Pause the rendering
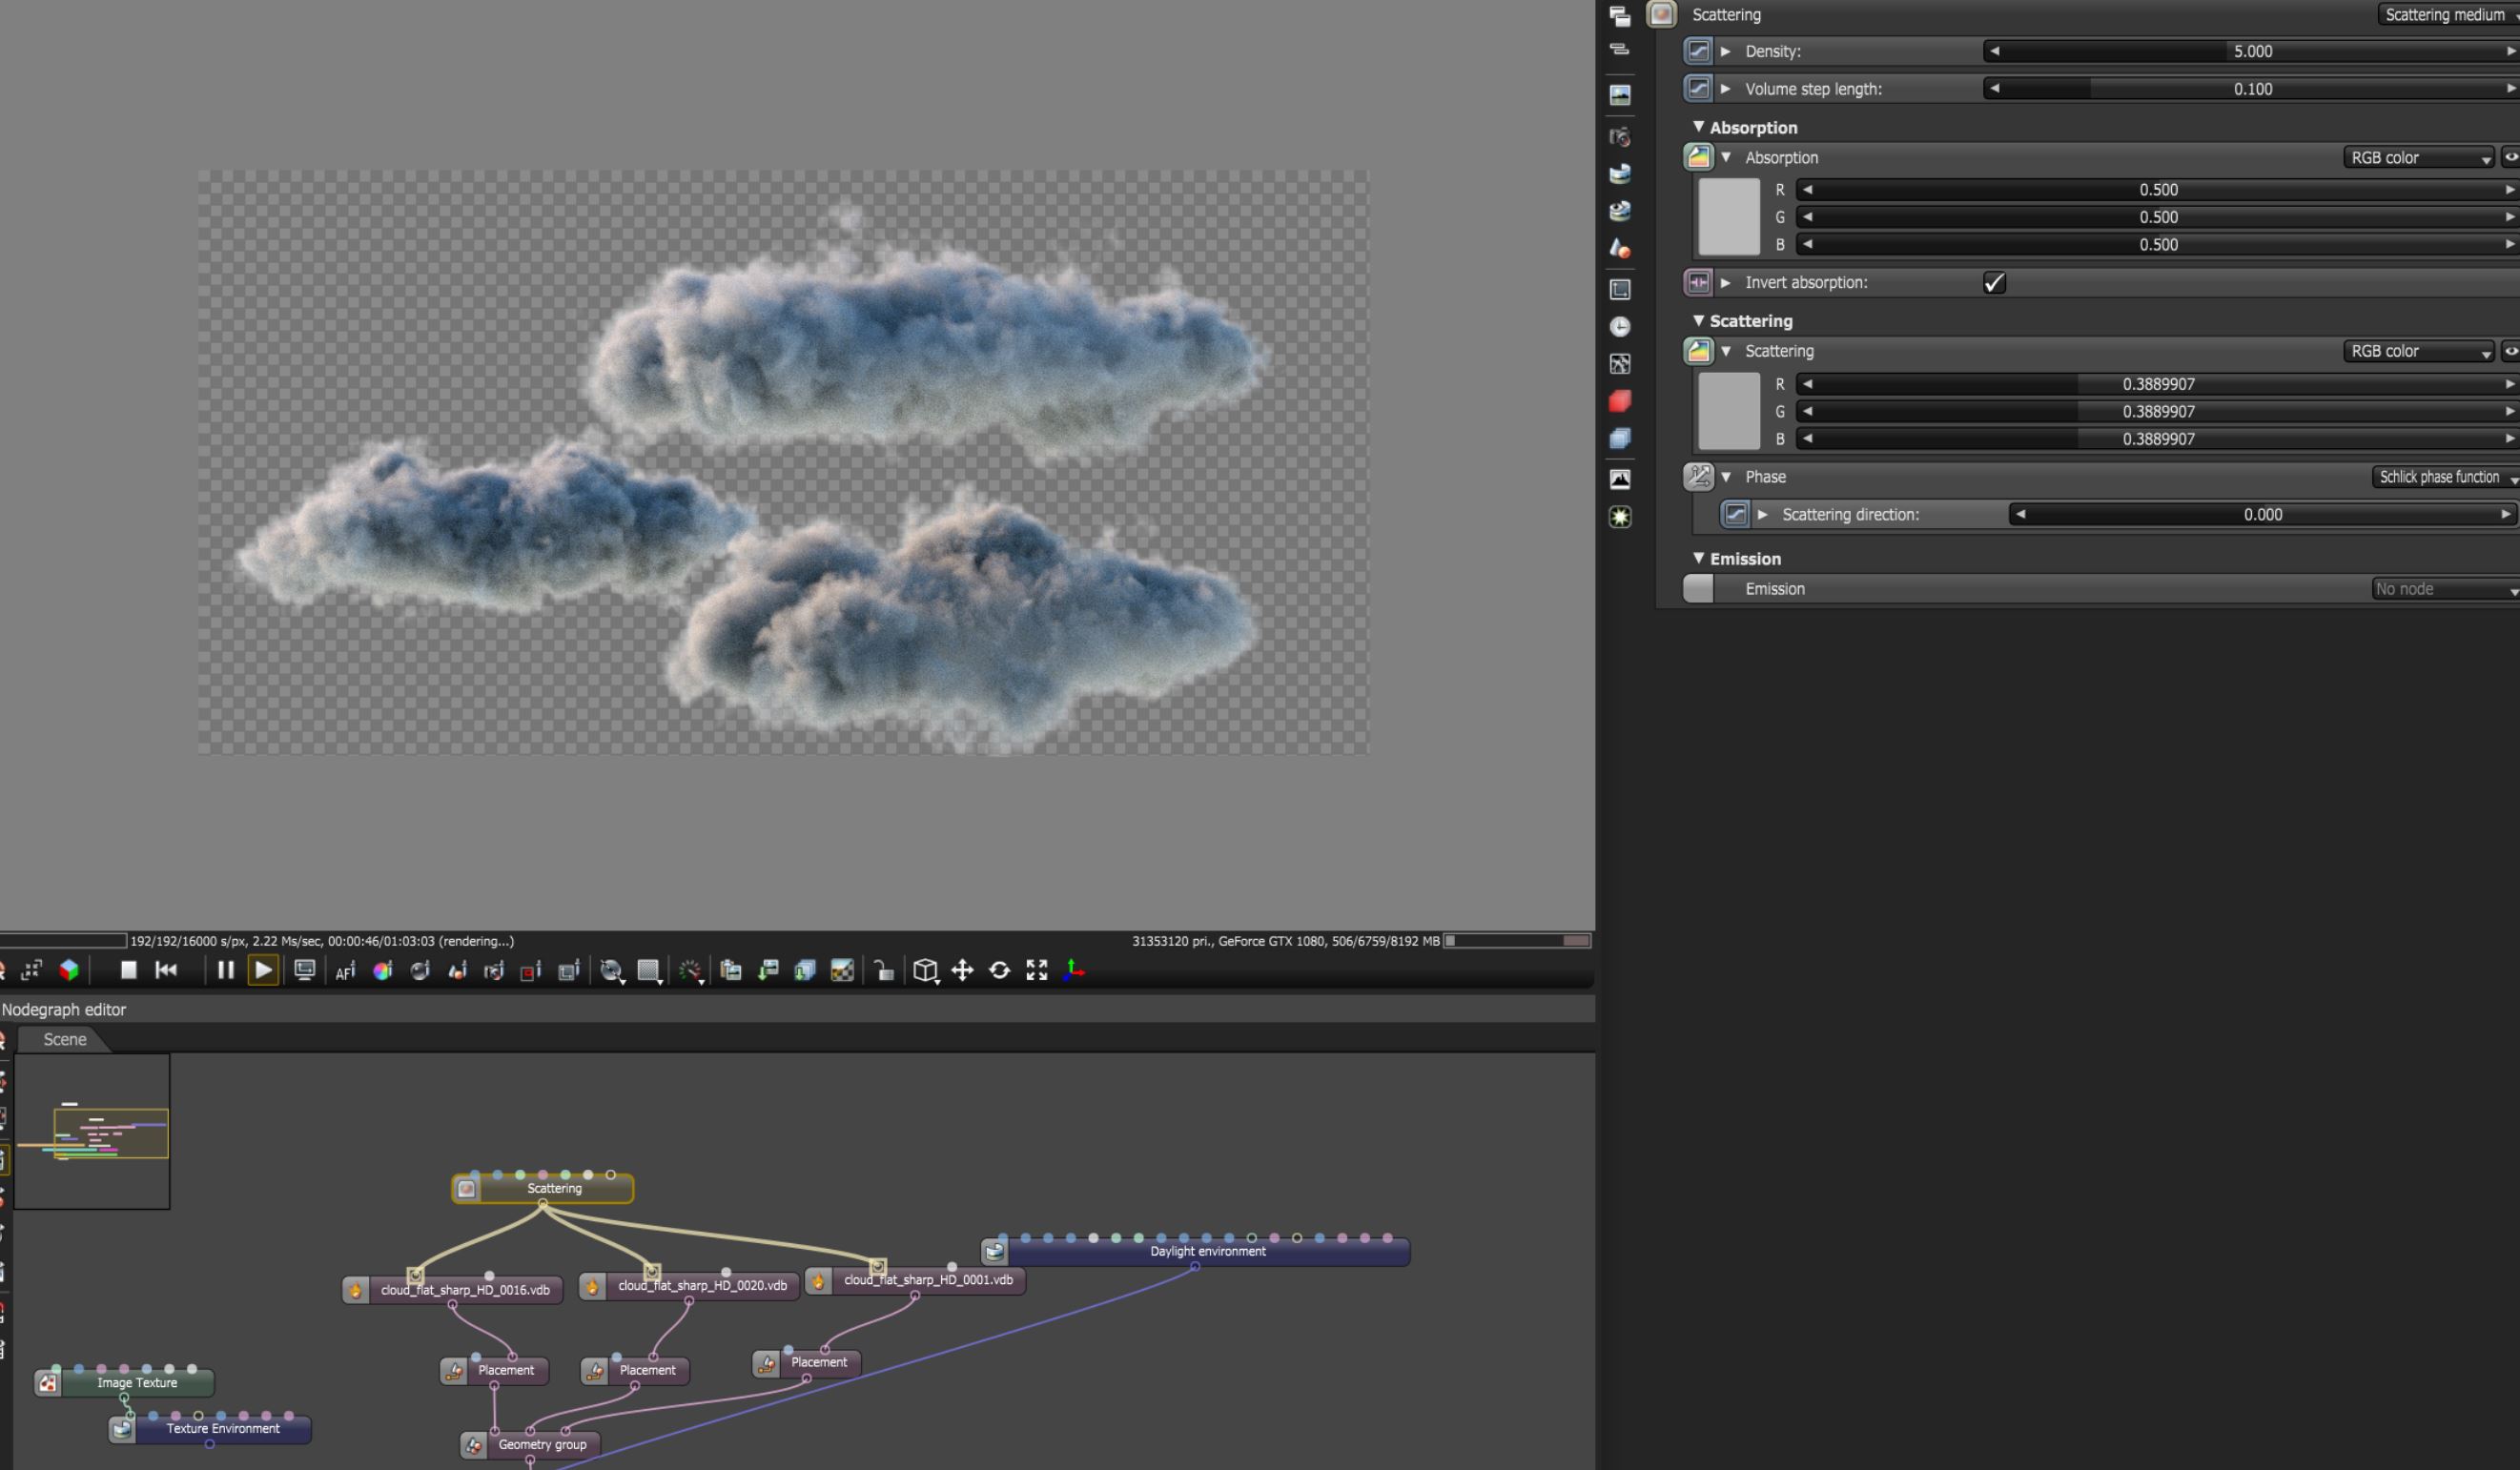 [x=225, y=970]
